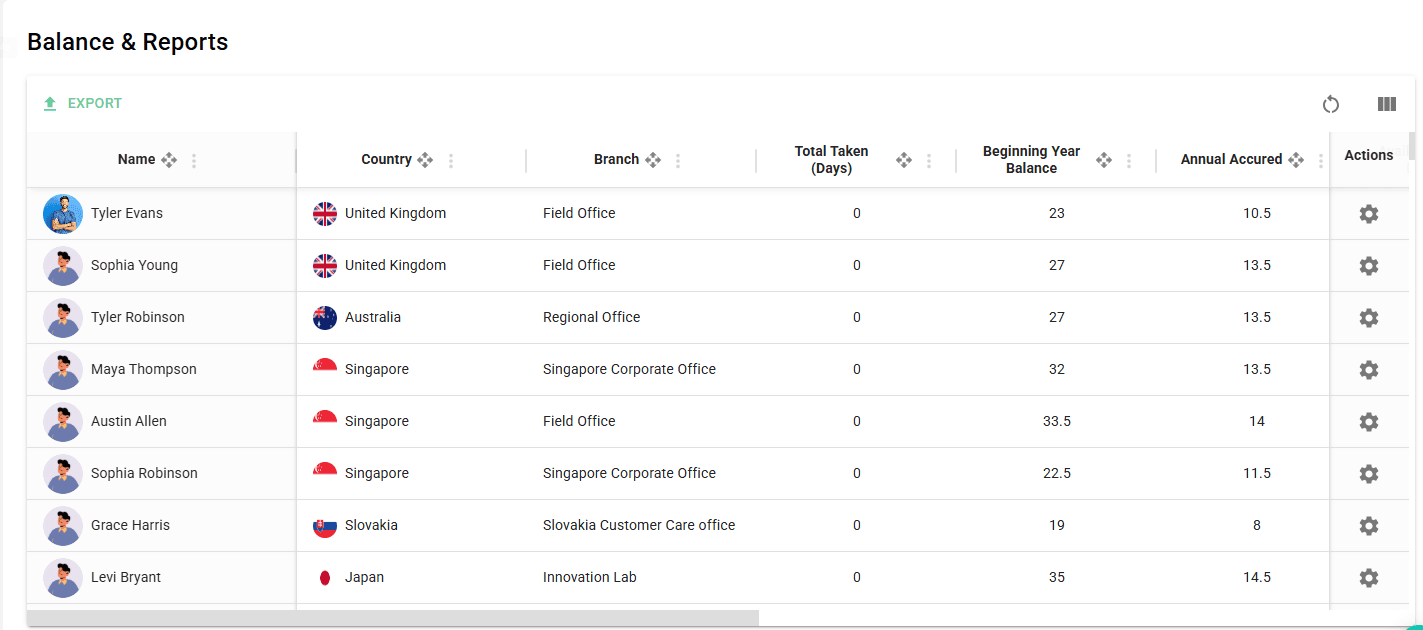Open settings gear for Sophia Young
This screenshot has height=630, width=1423.
(1368, 266)
